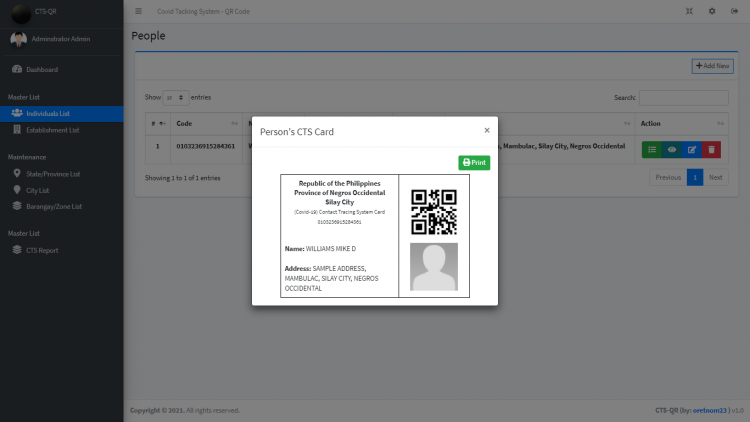Image resolution: width=750 pixels, height=422 pixels.
Task: Click the CTS-QR brand text
Action: click(x=45, y=11)
